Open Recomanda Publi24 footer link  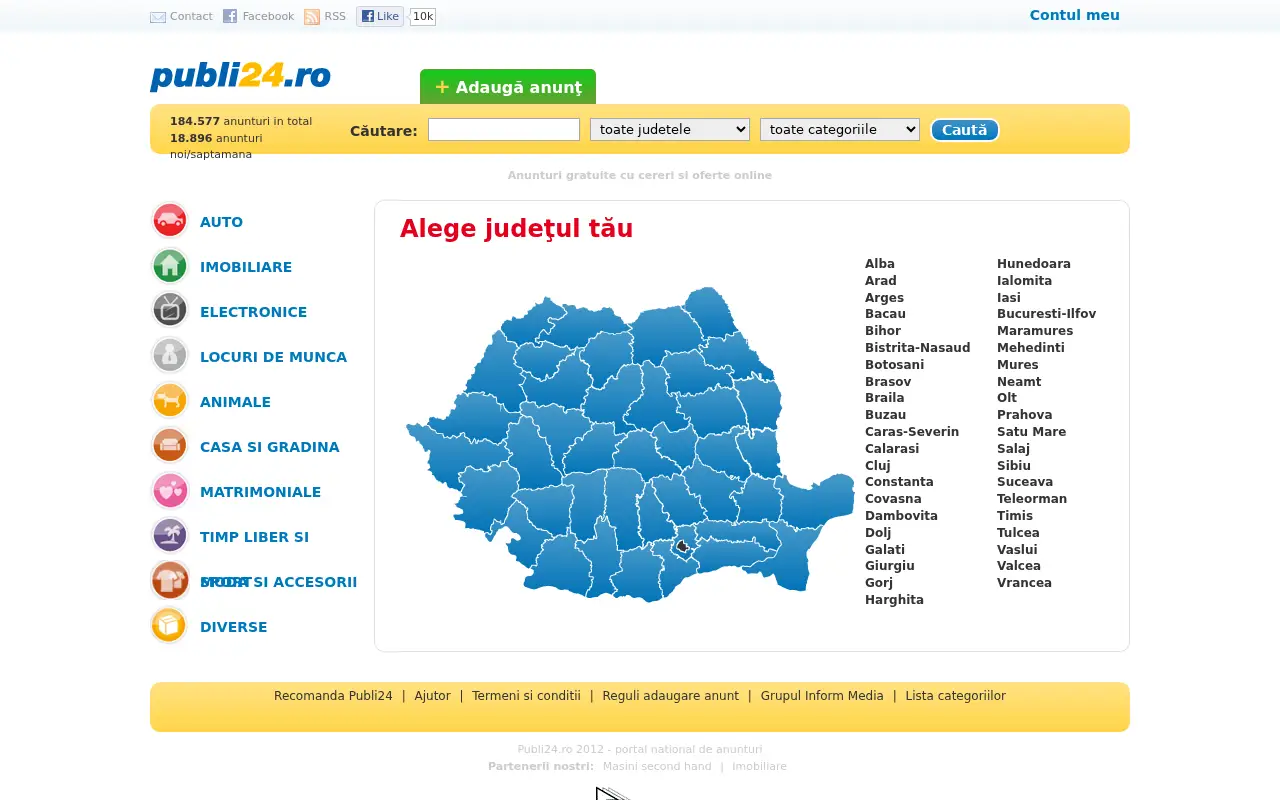point(333,696)
